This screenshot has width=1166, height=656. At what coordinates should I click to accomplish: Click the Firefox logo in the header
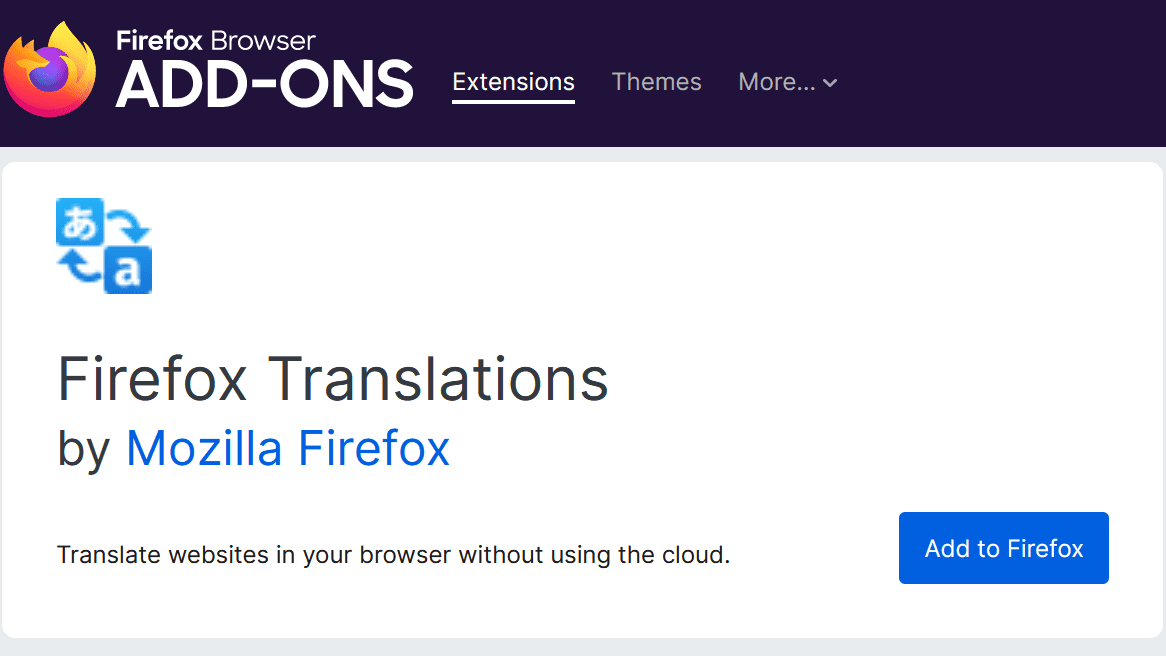pos(50,70)
